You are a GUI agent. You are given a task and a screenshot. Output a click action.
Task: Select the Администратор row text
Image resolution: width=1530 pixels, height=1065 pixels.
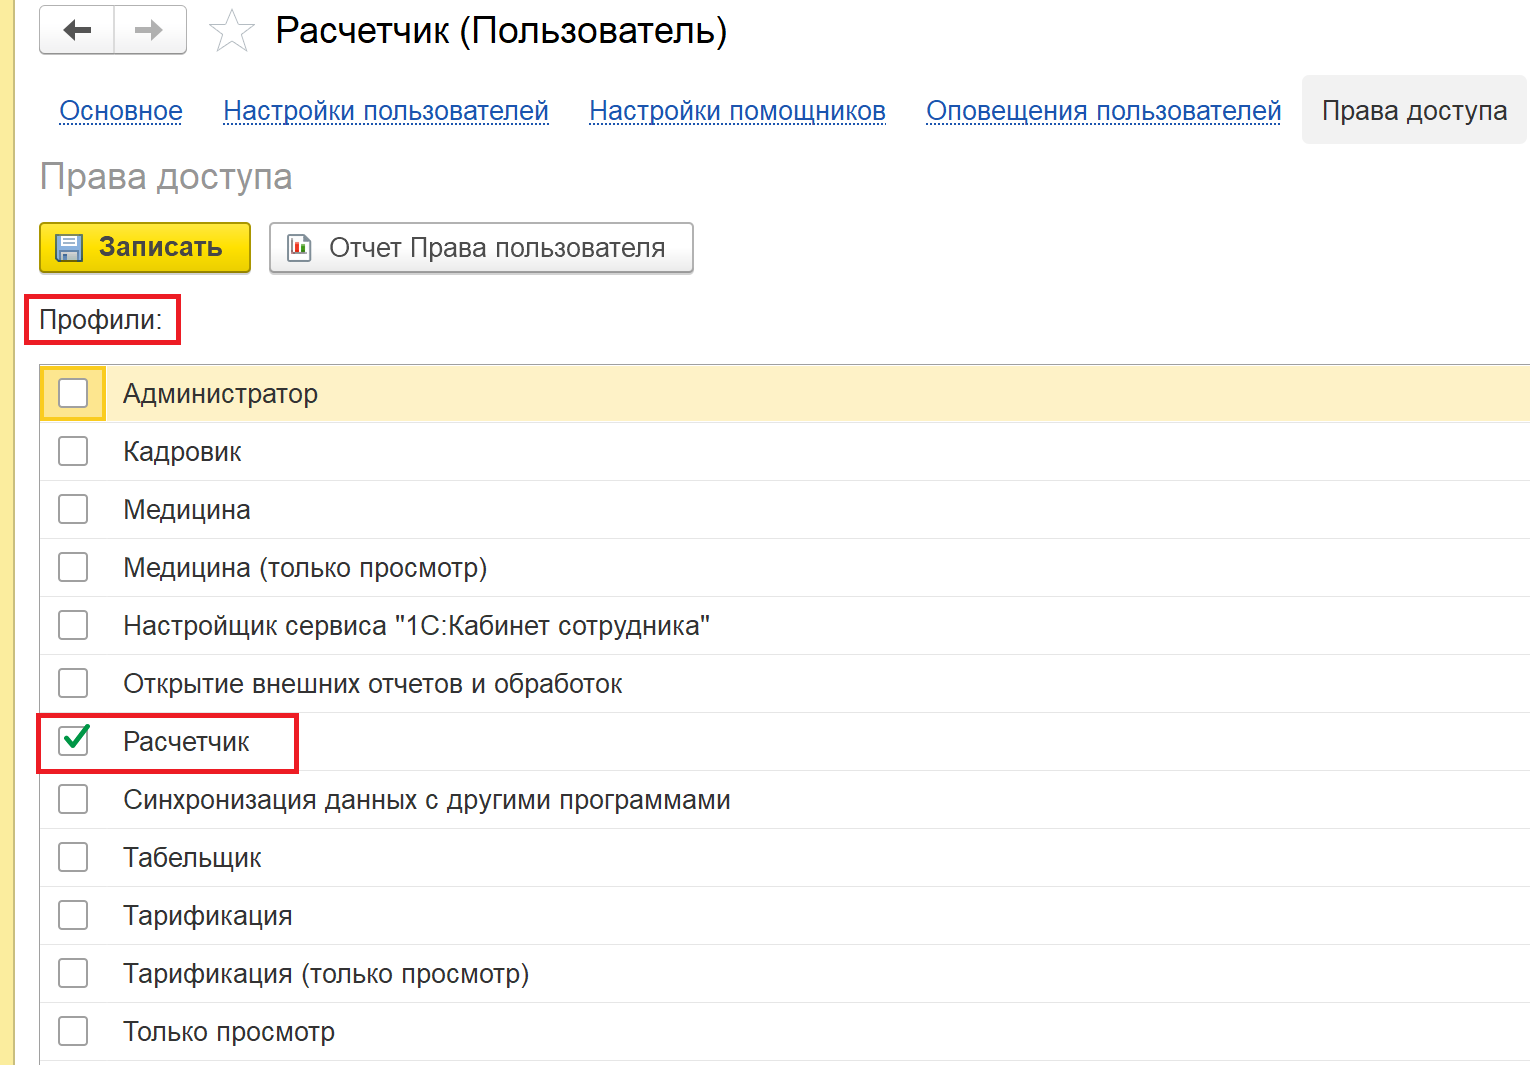[x=220, y=394]
